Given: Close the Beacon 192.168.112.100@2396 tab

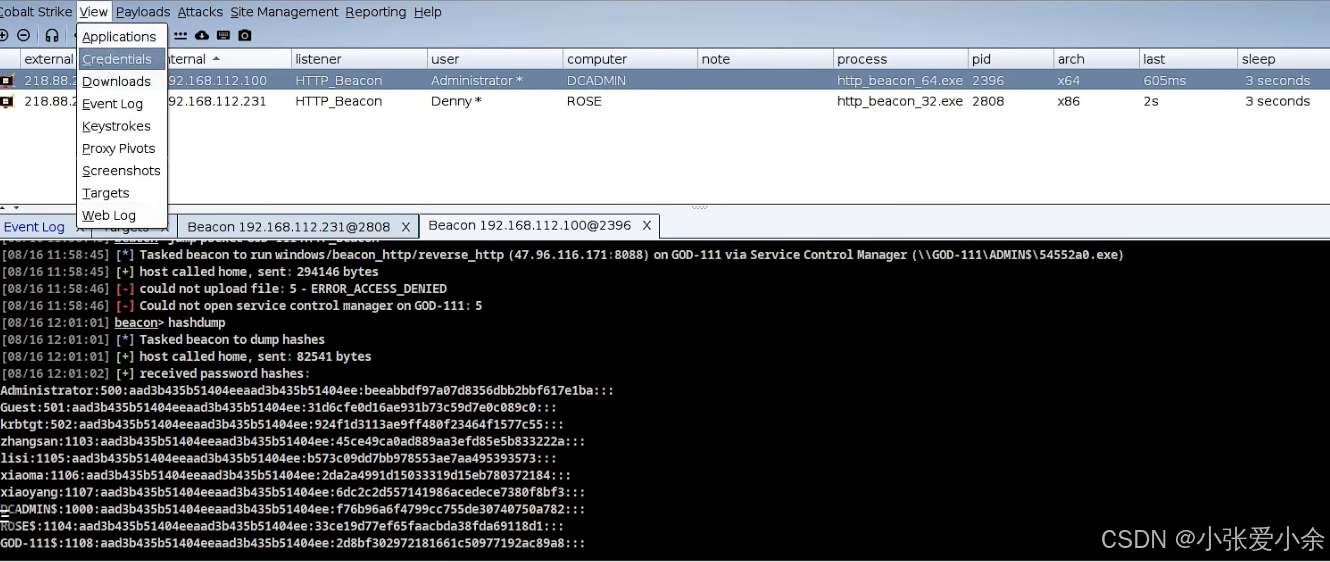Looking at the screenshot, I should click(x=647, y=226).
